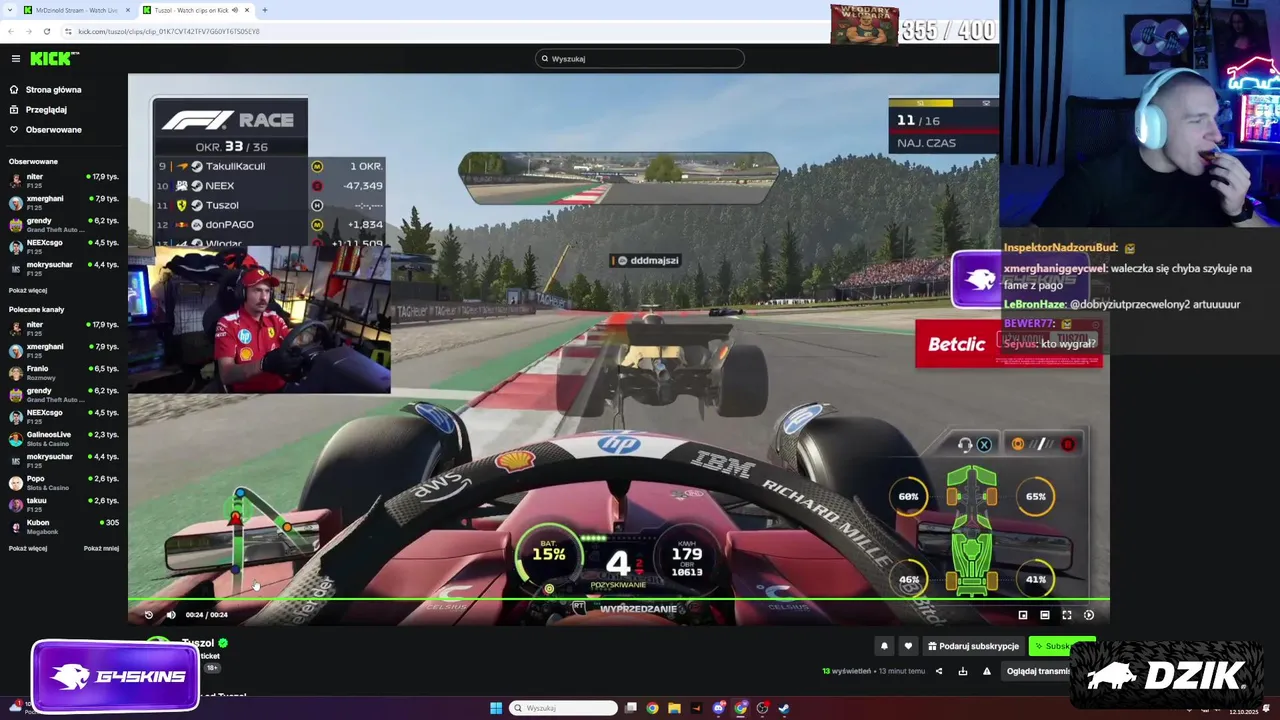
Task: Mute audio on the Tuszol tab
Action: click(234, 10)
